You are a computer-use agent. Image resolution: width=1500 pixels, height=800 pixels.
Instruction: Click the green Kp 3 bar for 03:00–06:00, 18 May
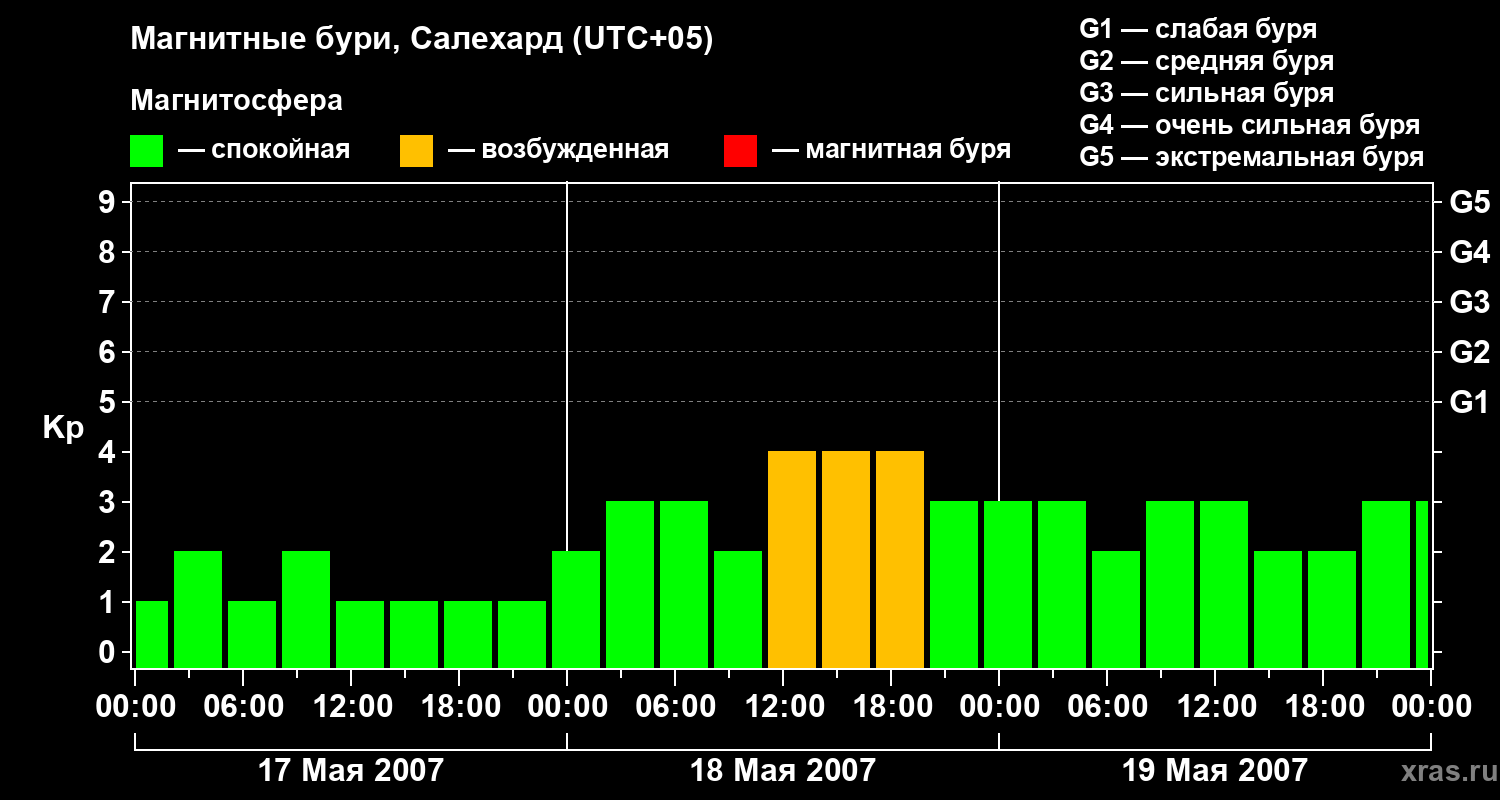tap(630, 584)
